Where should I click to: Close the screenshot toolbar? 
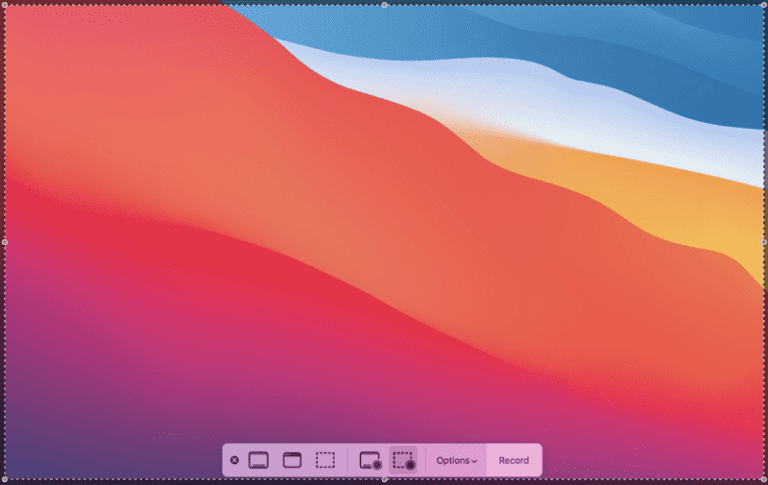click(x=235, y=460)
